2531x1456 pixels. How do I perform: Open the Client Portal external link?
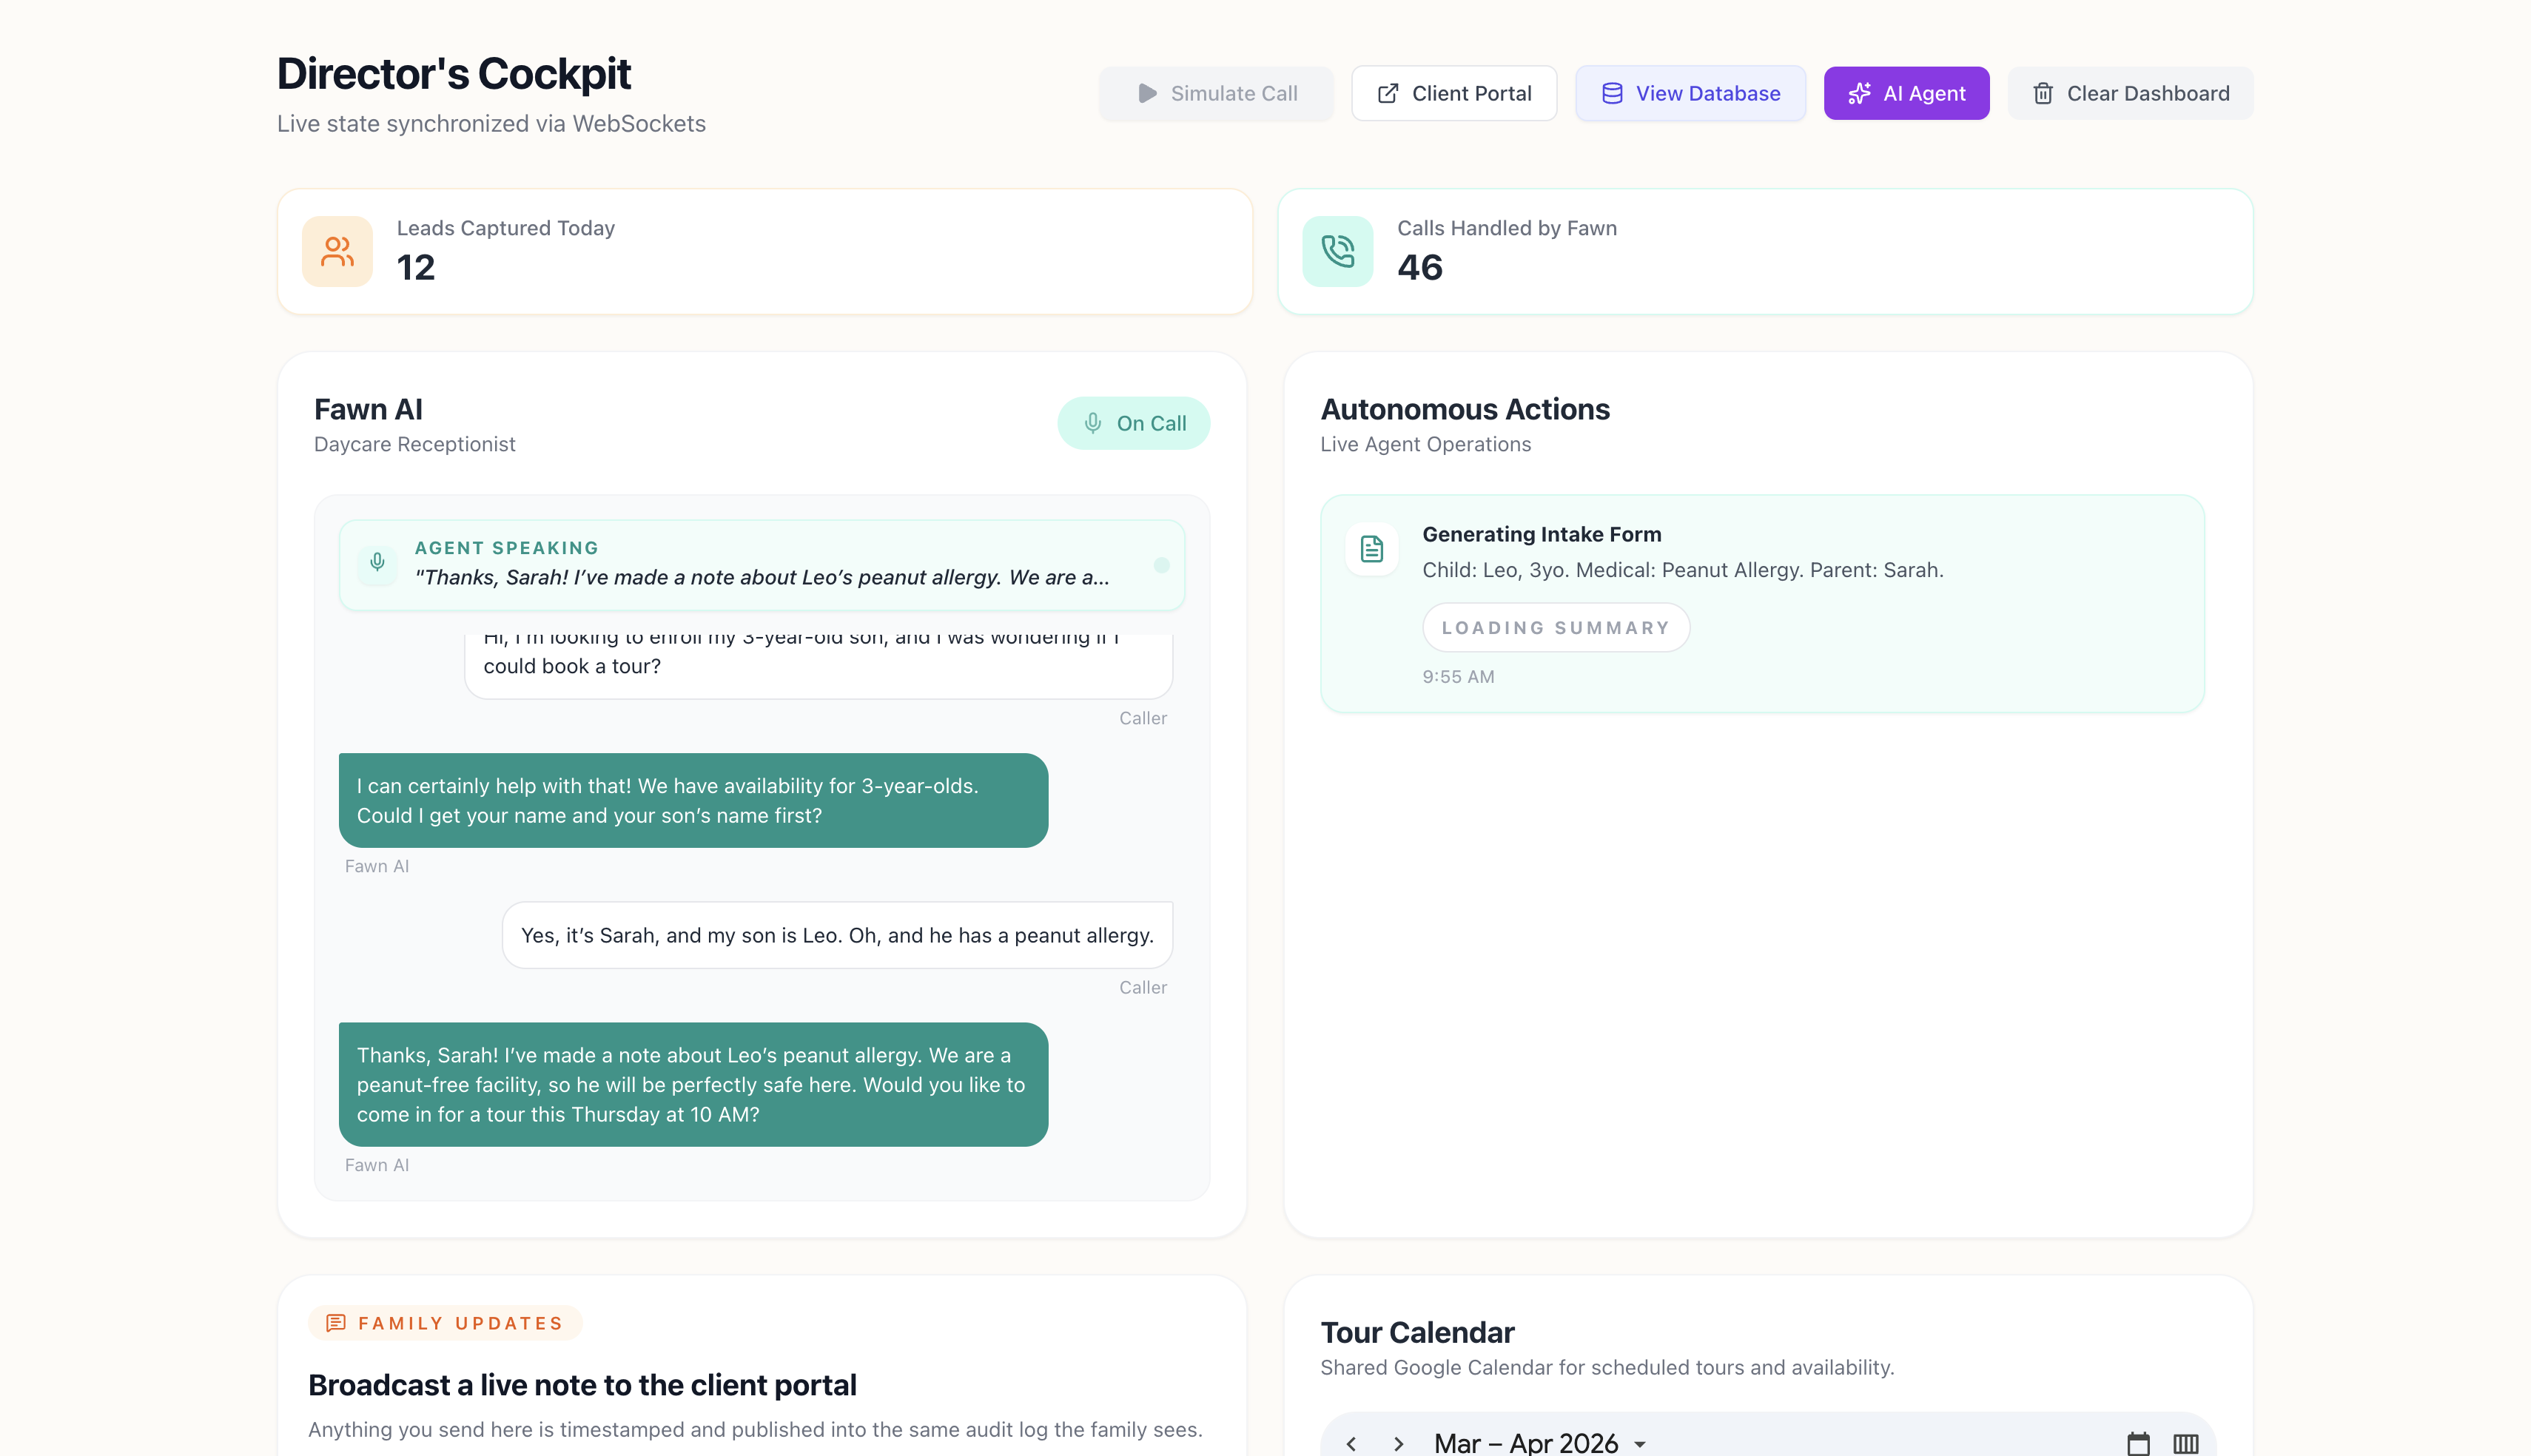coord(1454,93)
